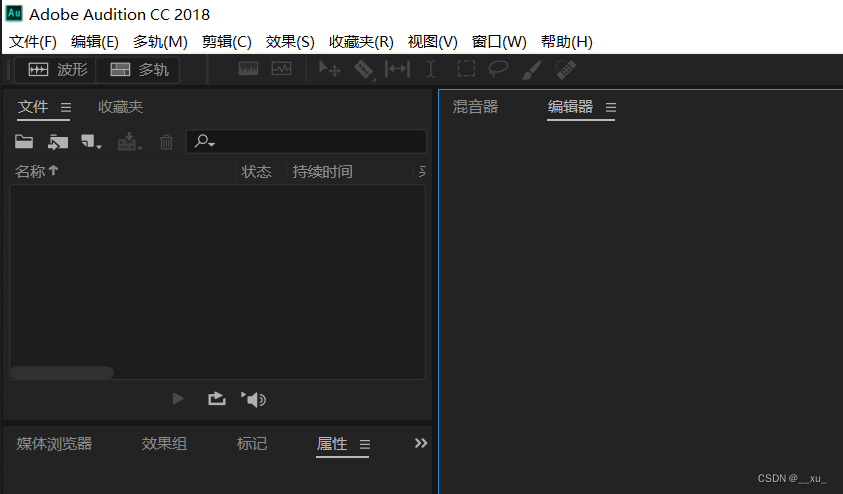This screenshot has height=494, width=843.
Task: Select the Move tool
Action: pyautogui.click(x=329, y=69)
